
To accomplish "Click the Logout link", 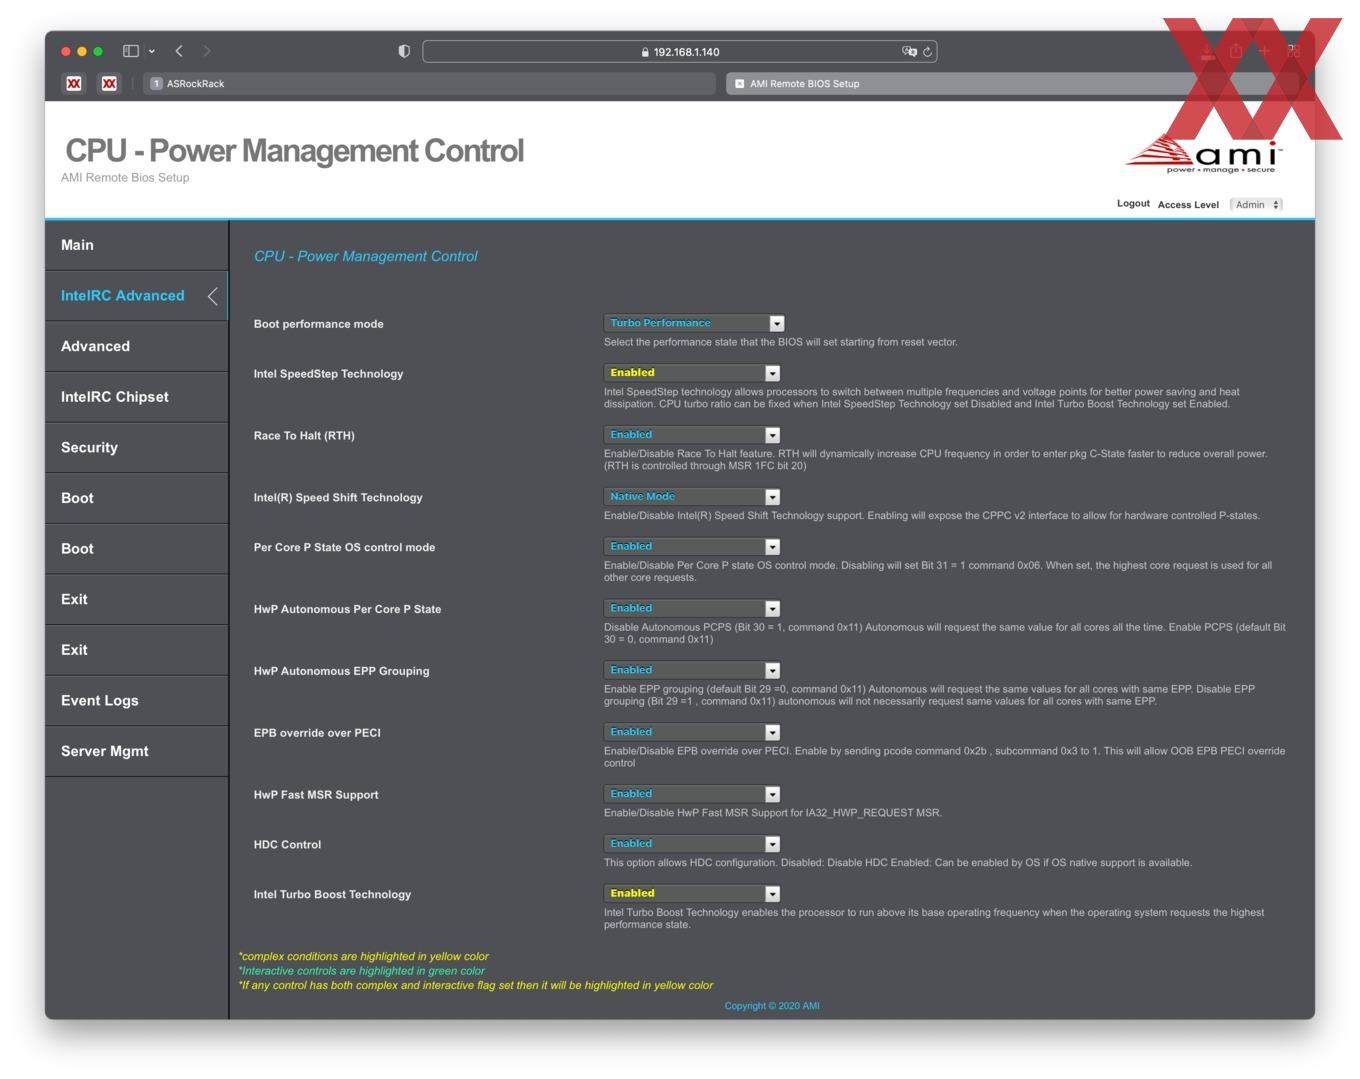I will click(1133, 203).
